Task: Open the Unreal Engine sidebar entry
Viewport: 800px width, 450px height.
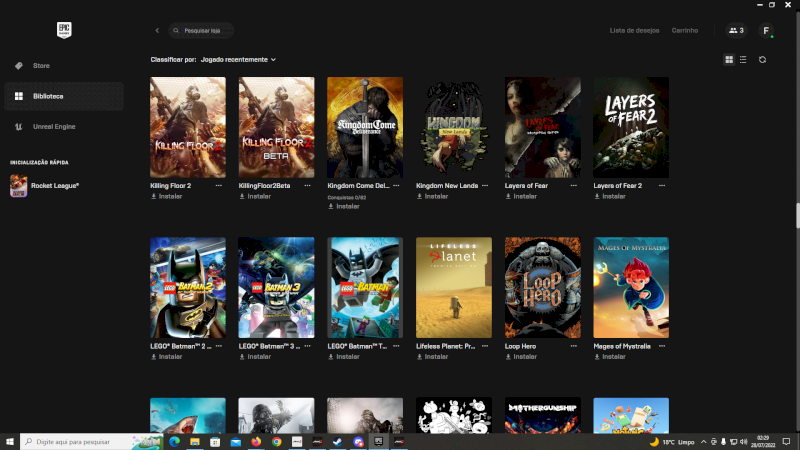Action: point(54,127)
